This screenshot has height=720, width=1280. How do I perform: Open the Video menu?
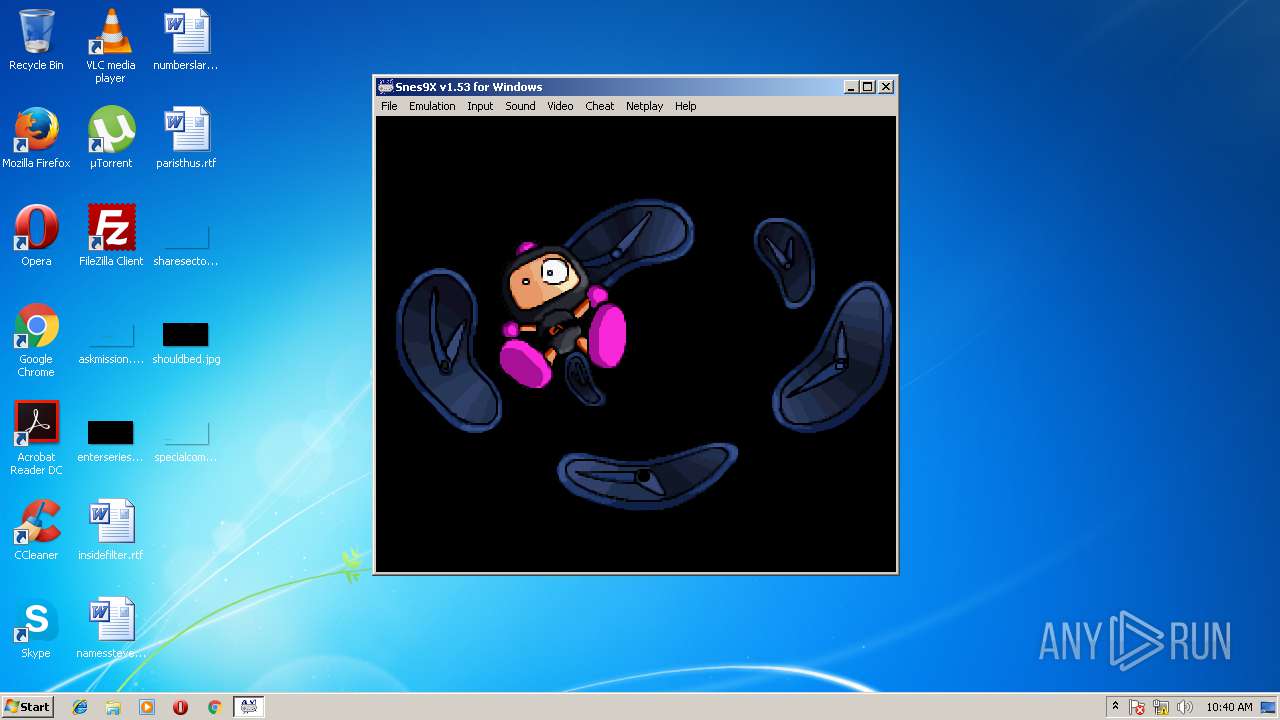560,106
